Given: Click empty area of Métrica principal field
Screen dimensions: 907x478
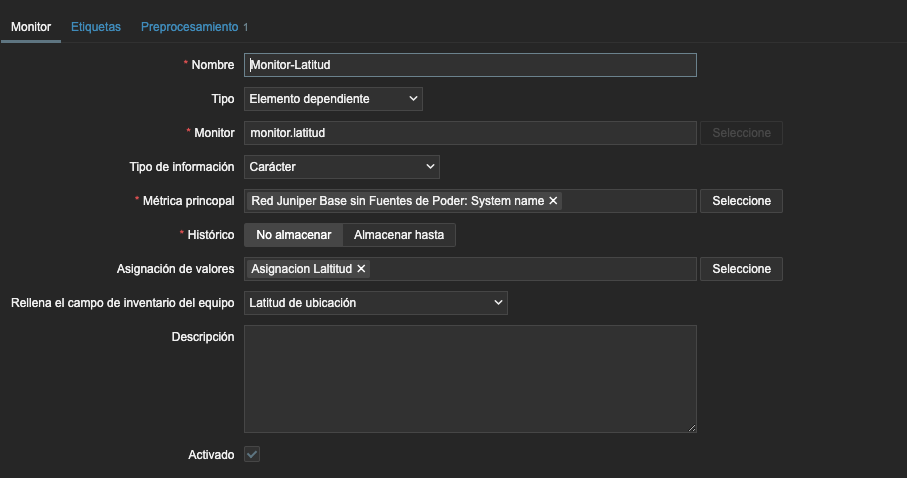Looking at the screenshot, I should 628,201.
